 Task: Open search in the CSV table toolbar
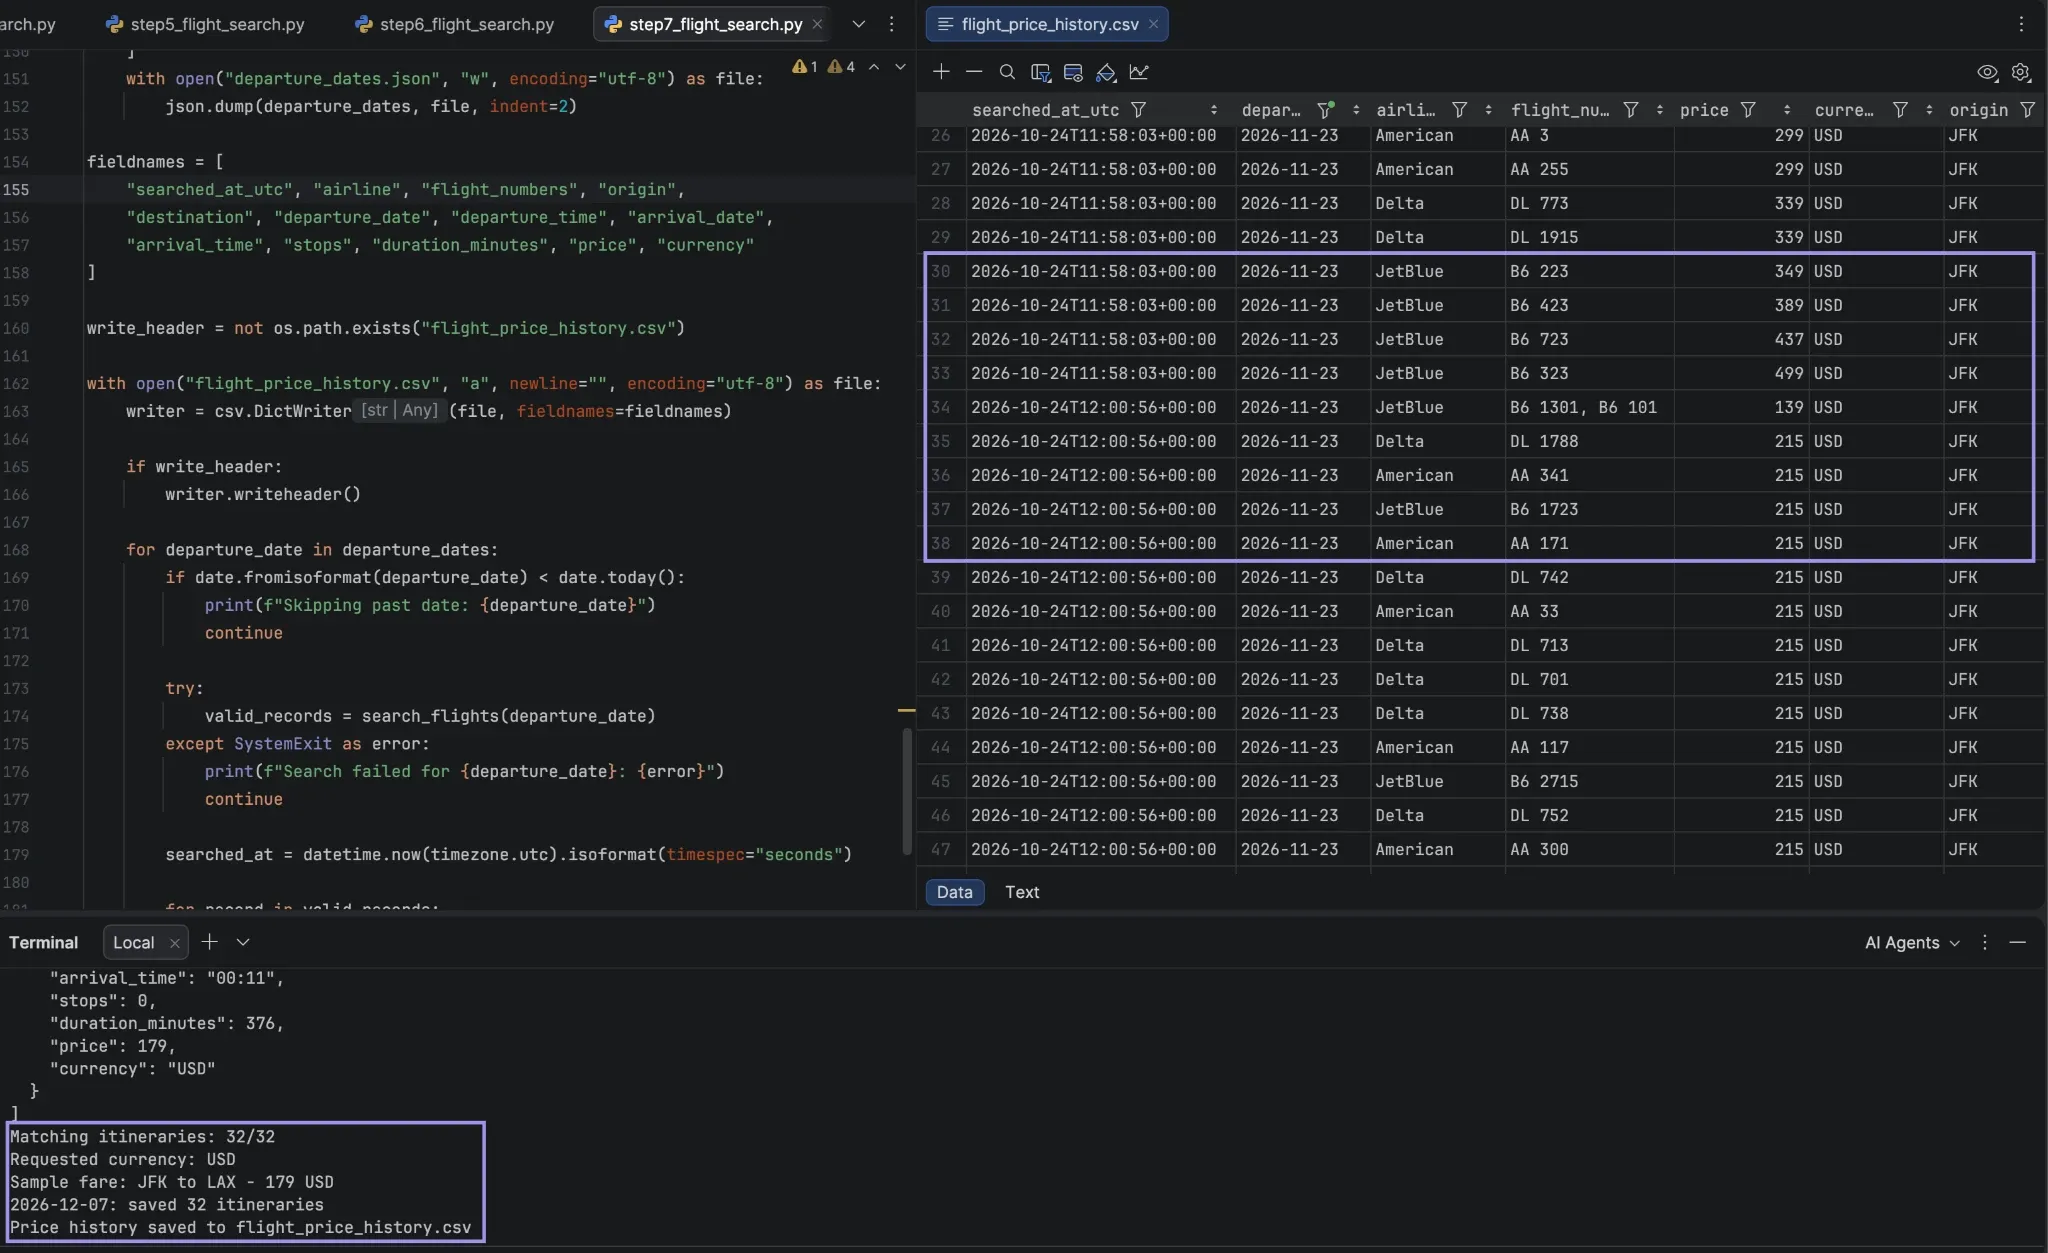click(1007, 72)
